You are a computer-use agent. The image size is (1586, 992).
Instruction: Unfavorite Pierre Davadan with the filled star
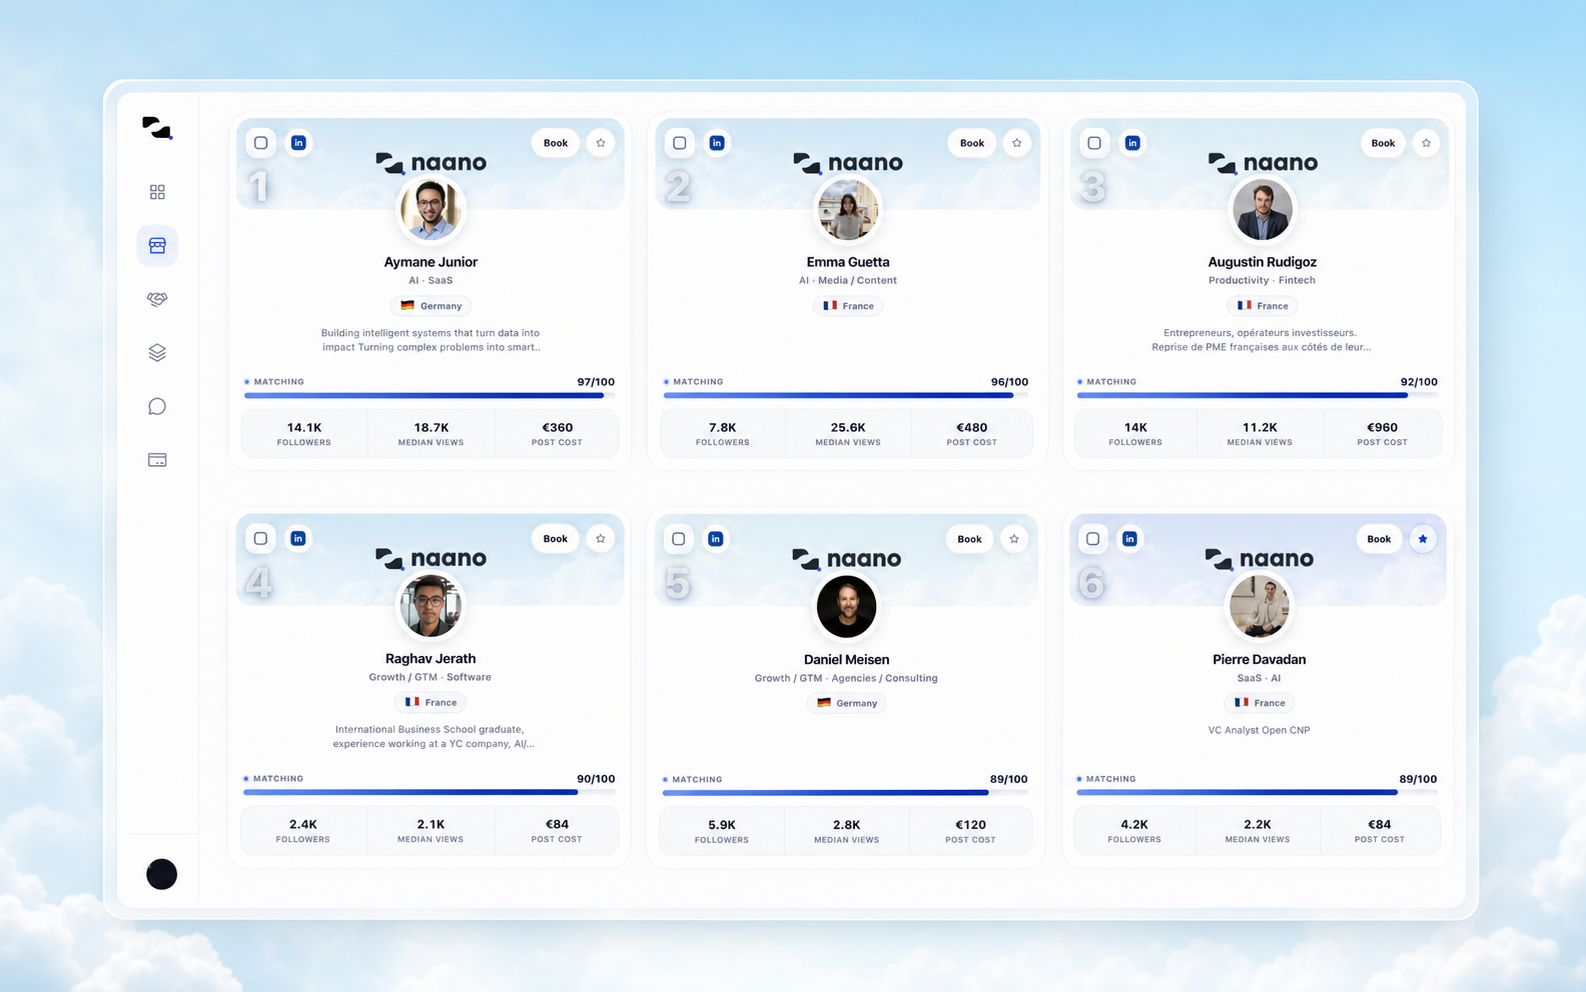(1422, 539)
